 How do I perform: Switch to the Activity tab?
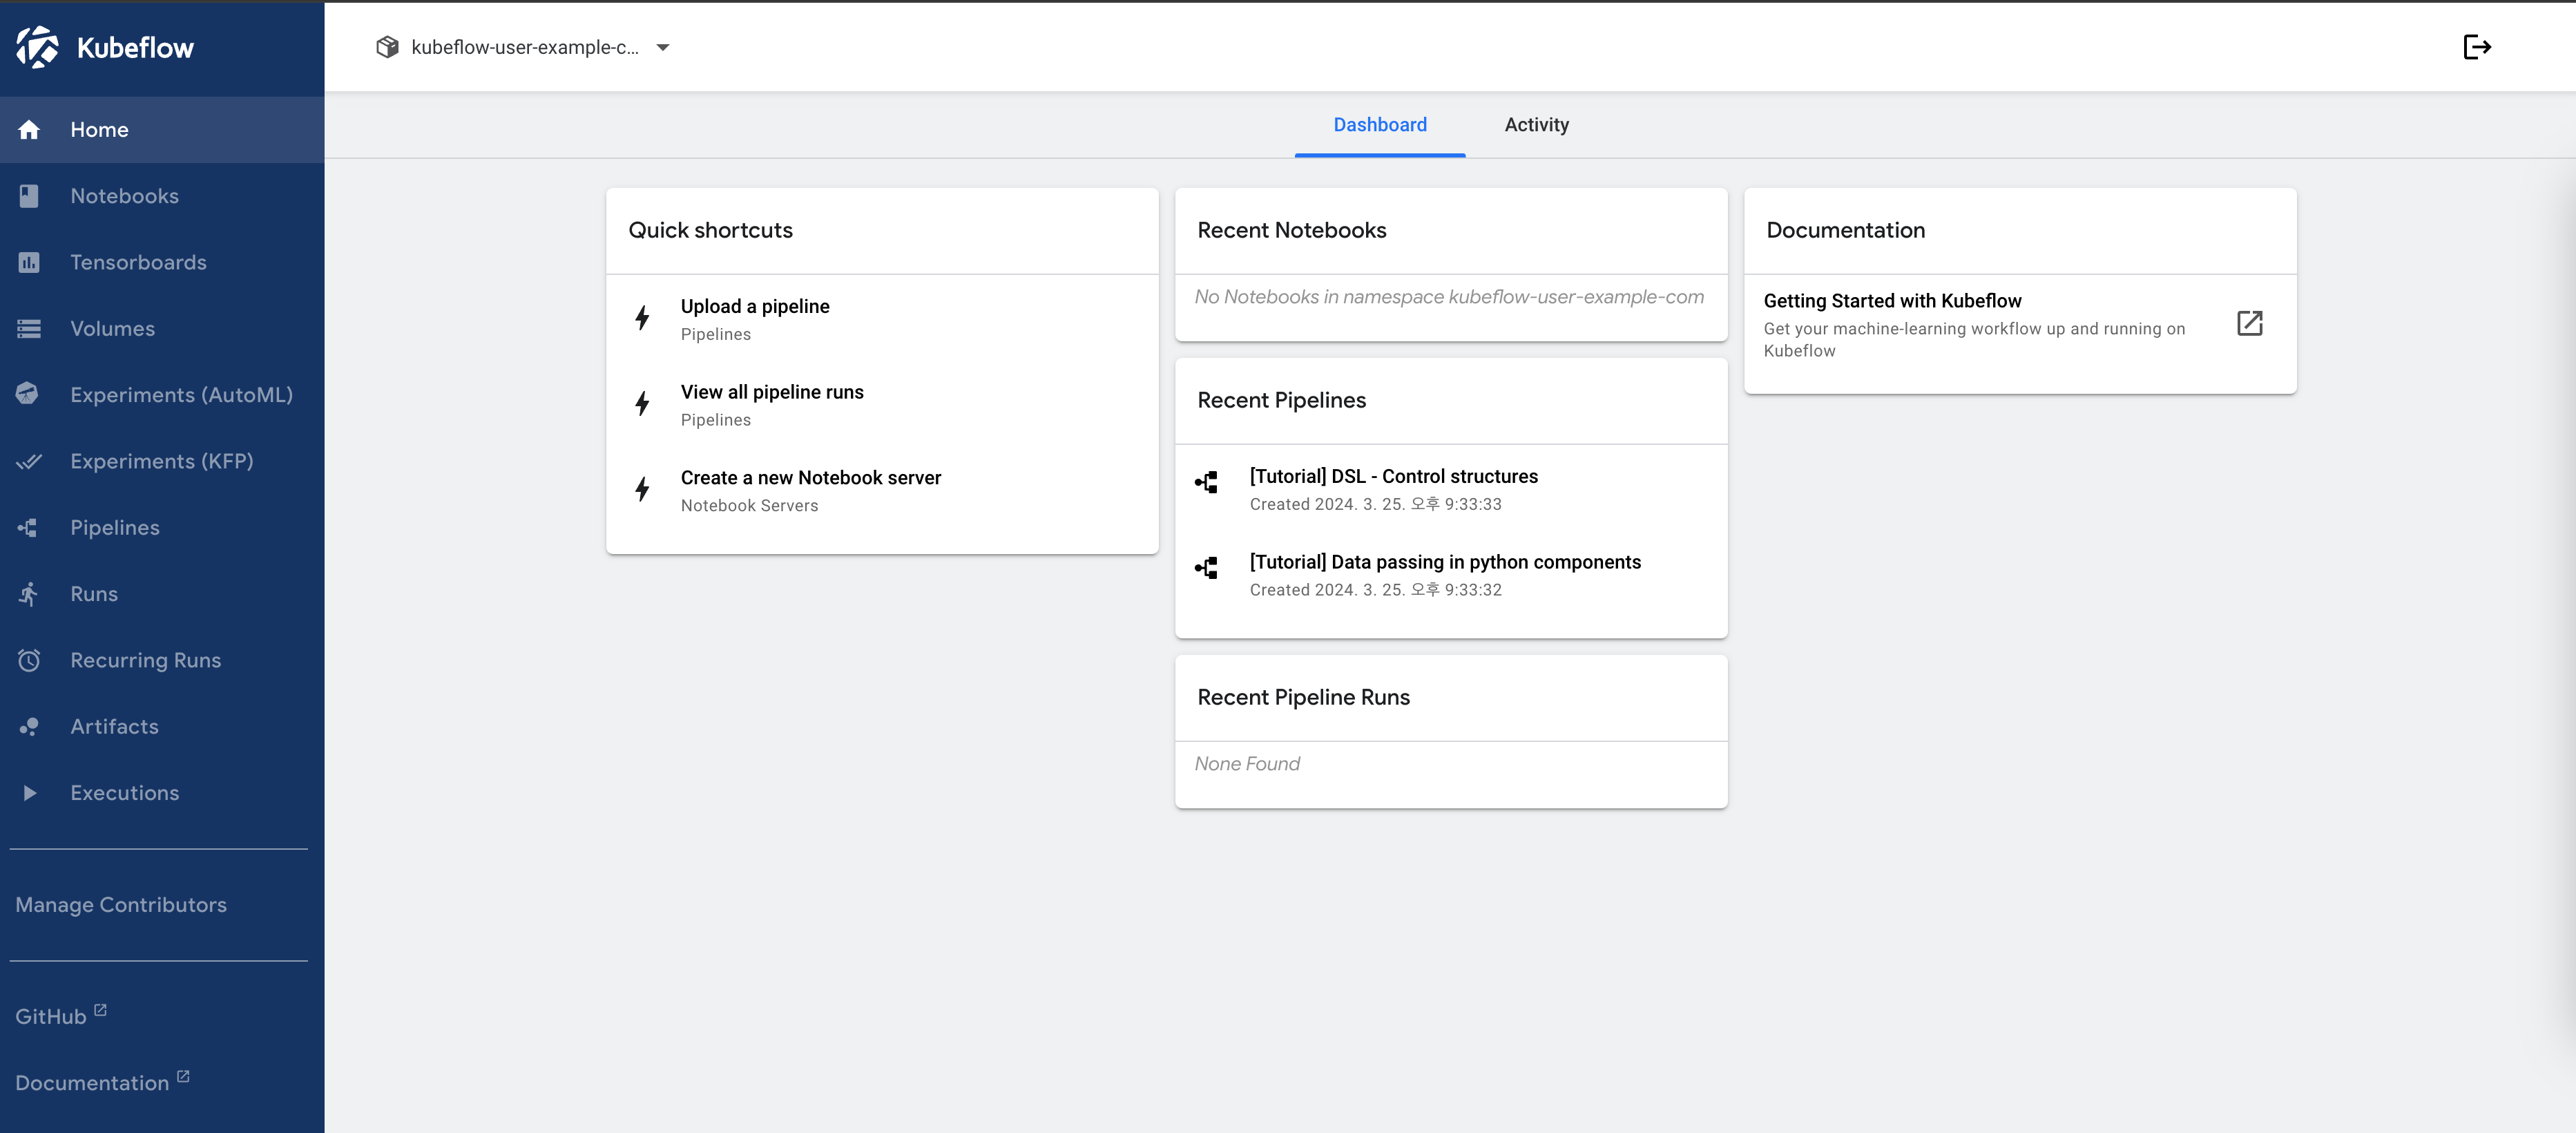tap(1536, 125)
